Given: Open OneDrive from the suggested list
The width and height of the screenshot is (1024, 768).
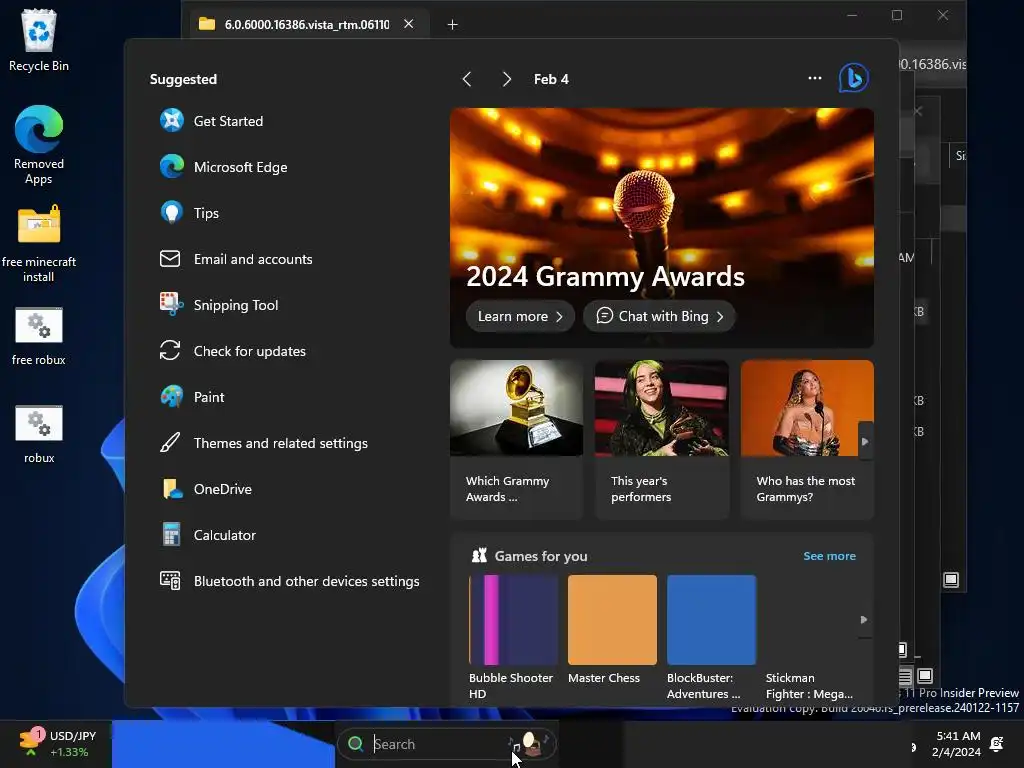Looking at the screenshot, I should click(x=206, y=489).
